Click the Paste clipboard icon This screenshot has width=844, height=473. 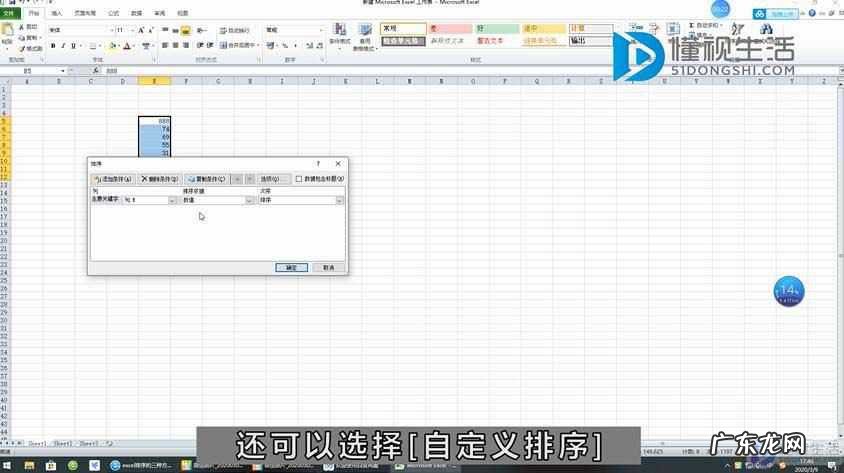point(8,31)
